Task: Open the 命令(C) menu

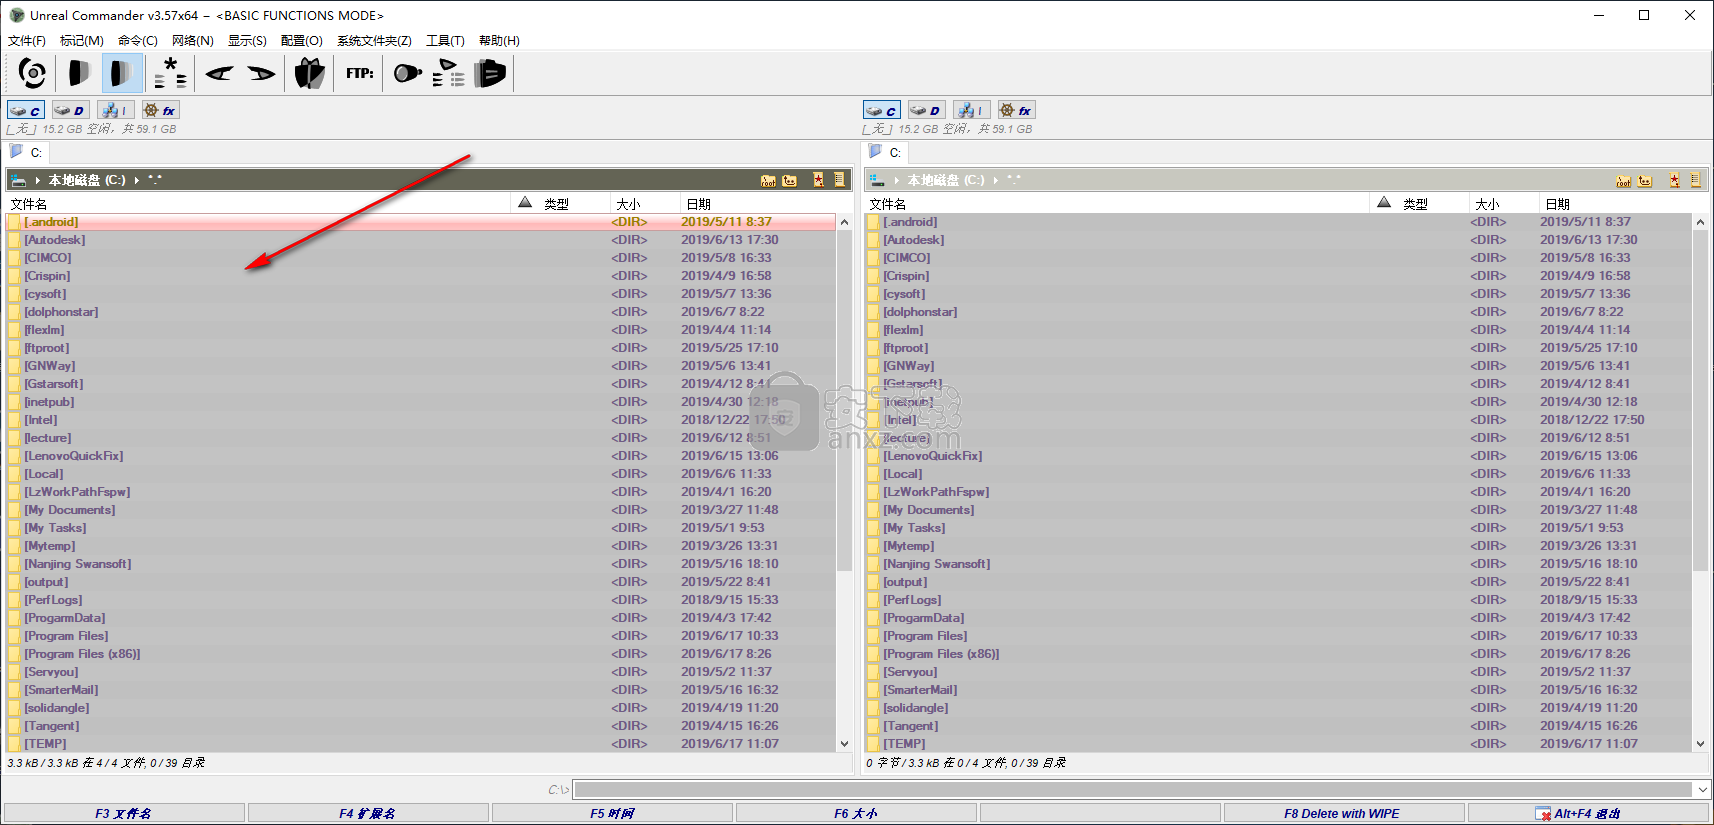Action: pos(138,41)
